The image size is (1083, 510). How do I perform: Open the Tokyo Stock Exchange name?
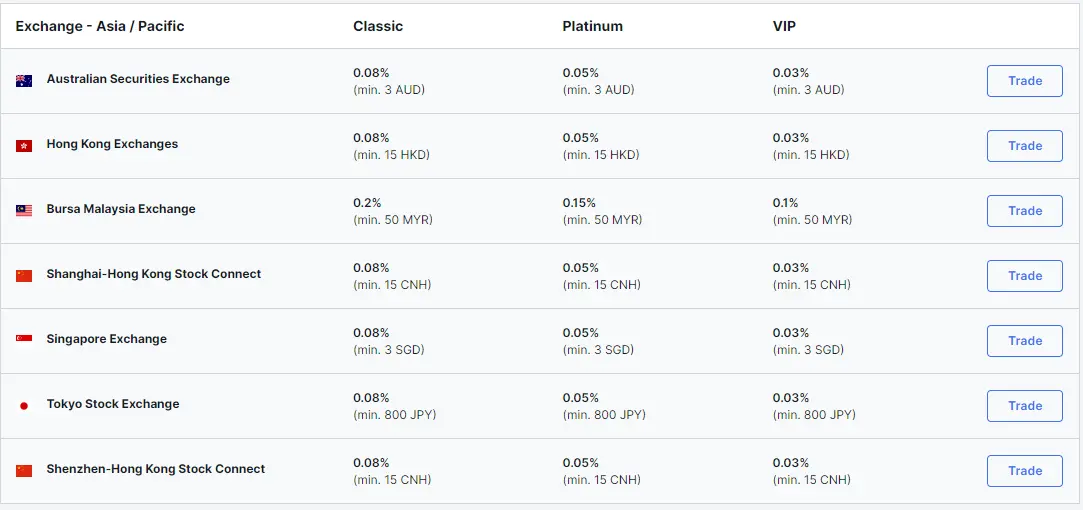point(113,404)
